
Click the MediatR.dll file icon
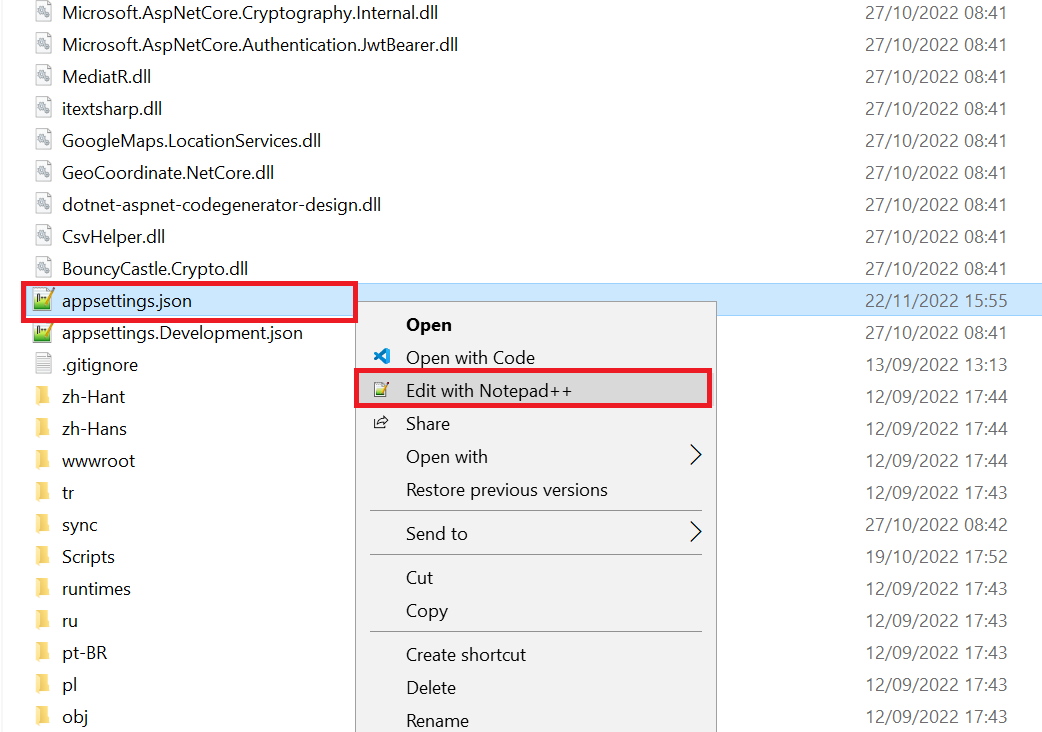coord(43,76)
